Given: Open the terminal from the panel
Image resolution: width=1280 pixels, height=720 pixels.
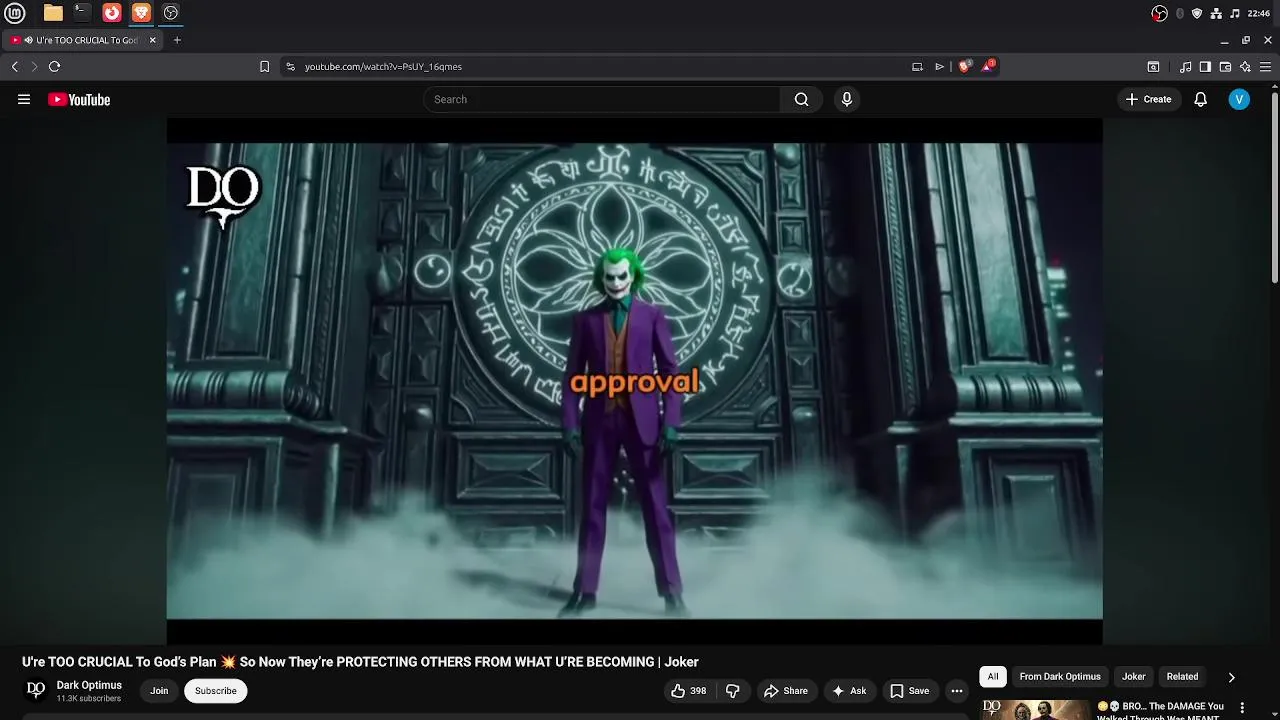Looking at the screenshot, I should click(x=82, y=13).
